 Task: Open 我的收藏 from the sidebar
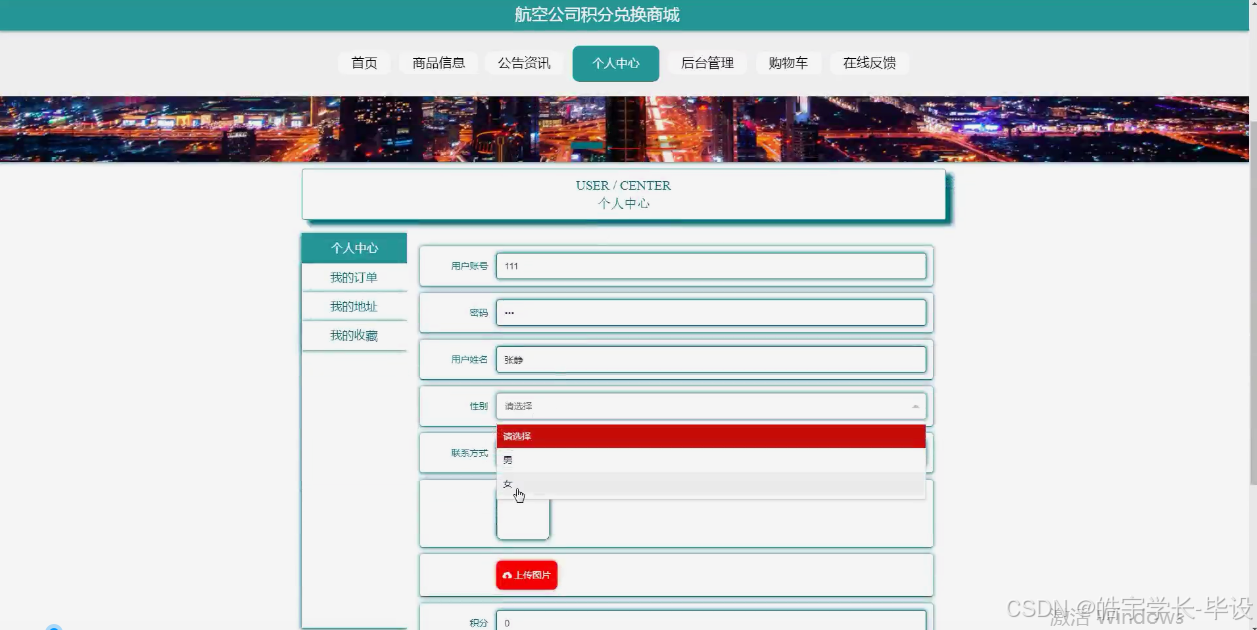coord(354,335)
